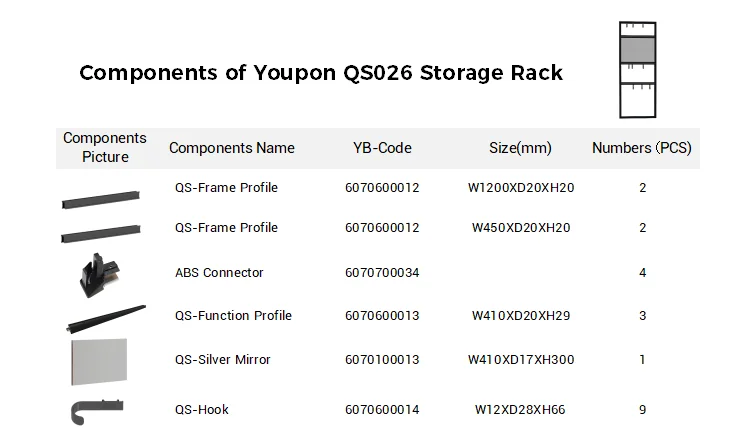The width and height of the screenshot is (750, 448).
Task: Click the QS-Silver Mirror name text
Action: pos(223,360)
